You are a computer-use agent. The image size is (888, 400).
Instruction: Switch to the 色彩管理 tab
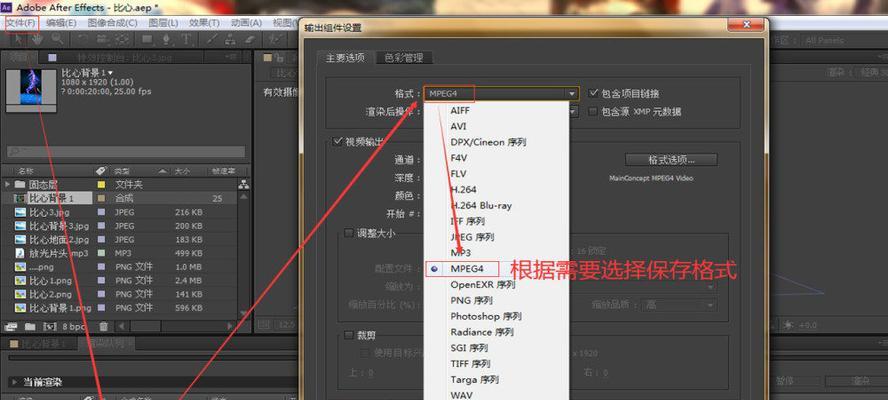404,58
